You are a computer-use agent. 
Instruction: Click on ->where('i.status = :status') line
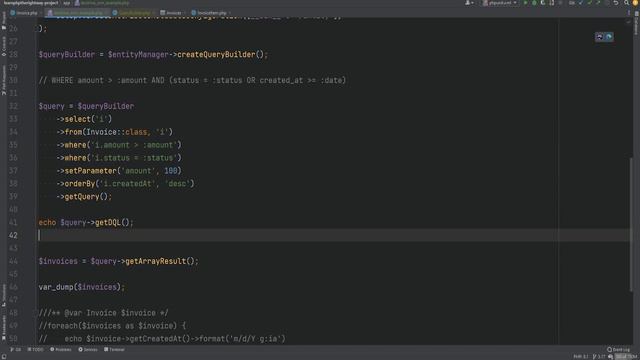point(119,158)
